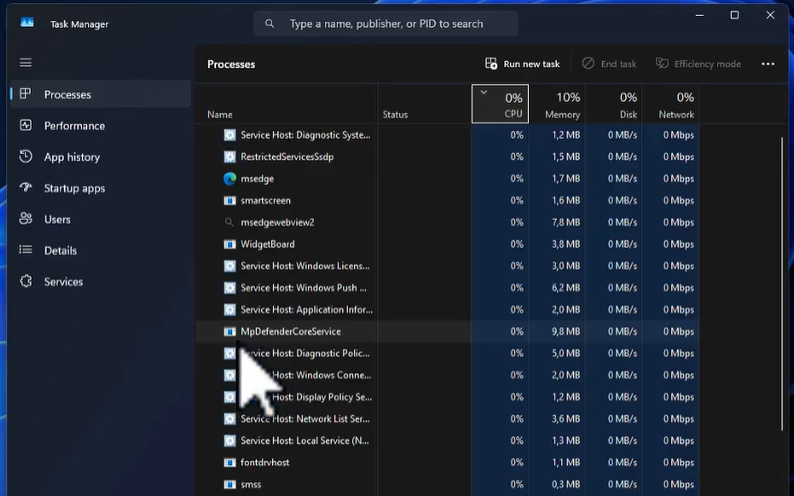This screenshot has width=794, height=496.
Task: Select the Startup apps sidebar icon
Action: pyautogui.click(x=25, y=188)
